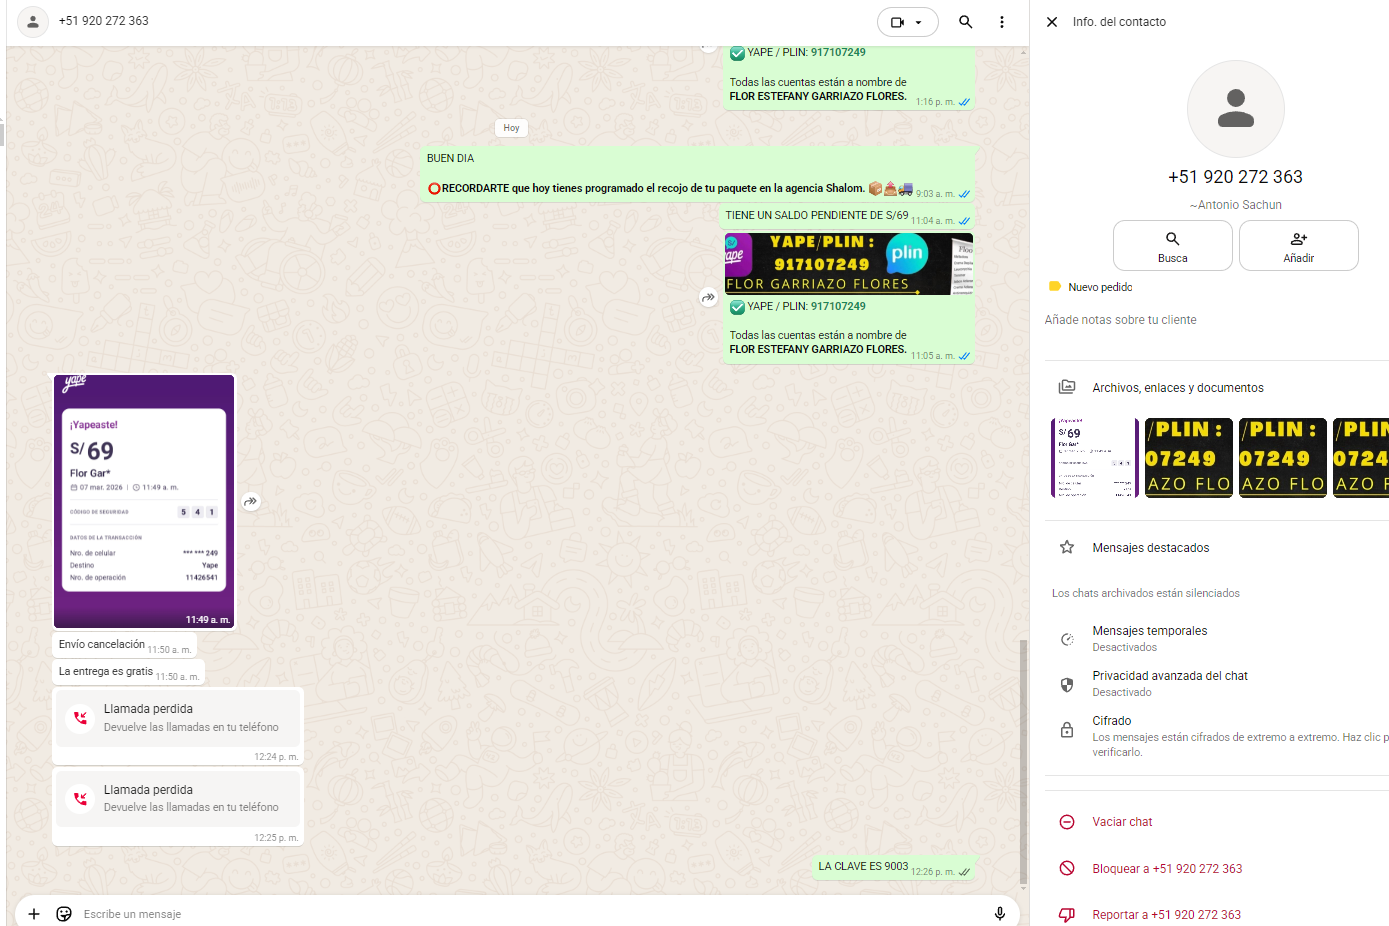Search messages using header magnifier icon
Viewport: 1389px width, 926px height.
965,22
